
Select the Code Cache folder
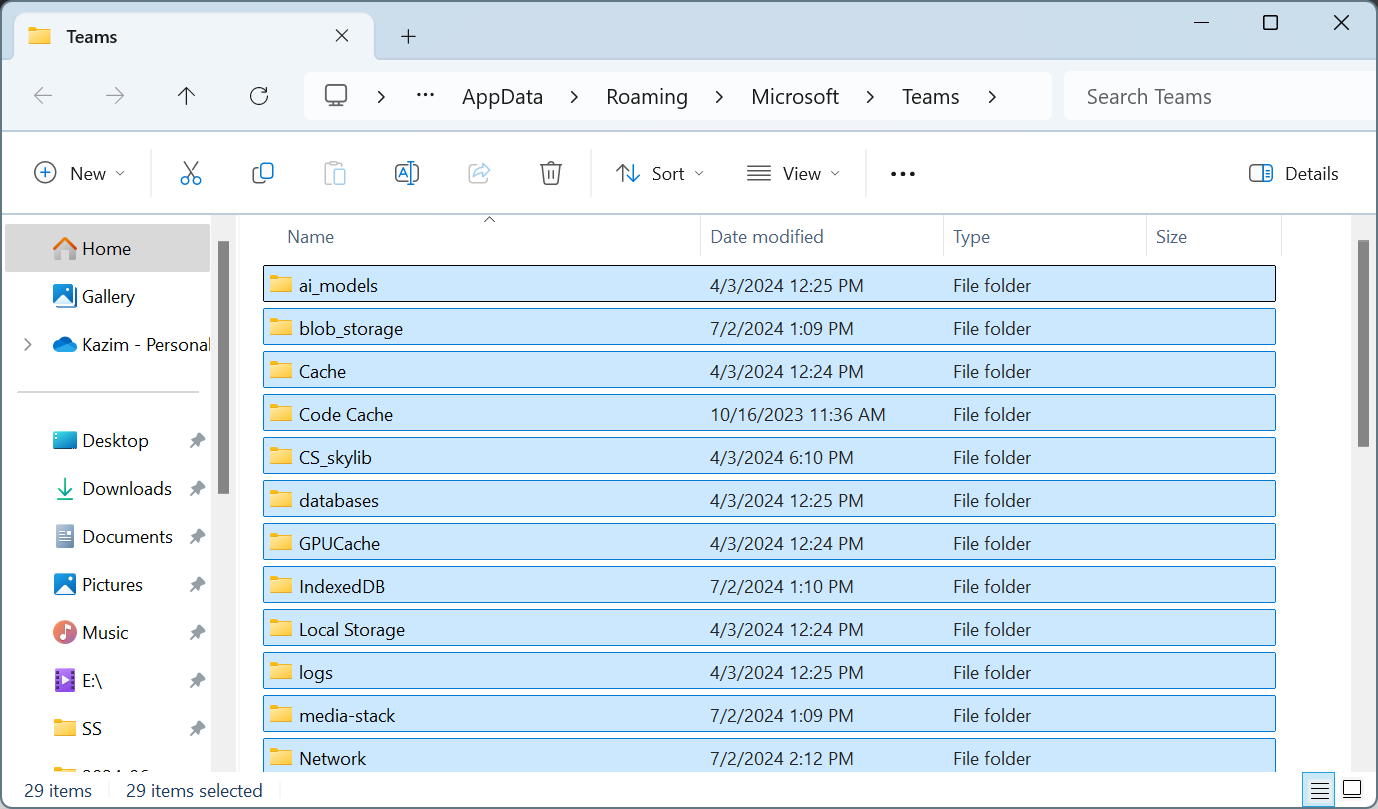[769, 414]
